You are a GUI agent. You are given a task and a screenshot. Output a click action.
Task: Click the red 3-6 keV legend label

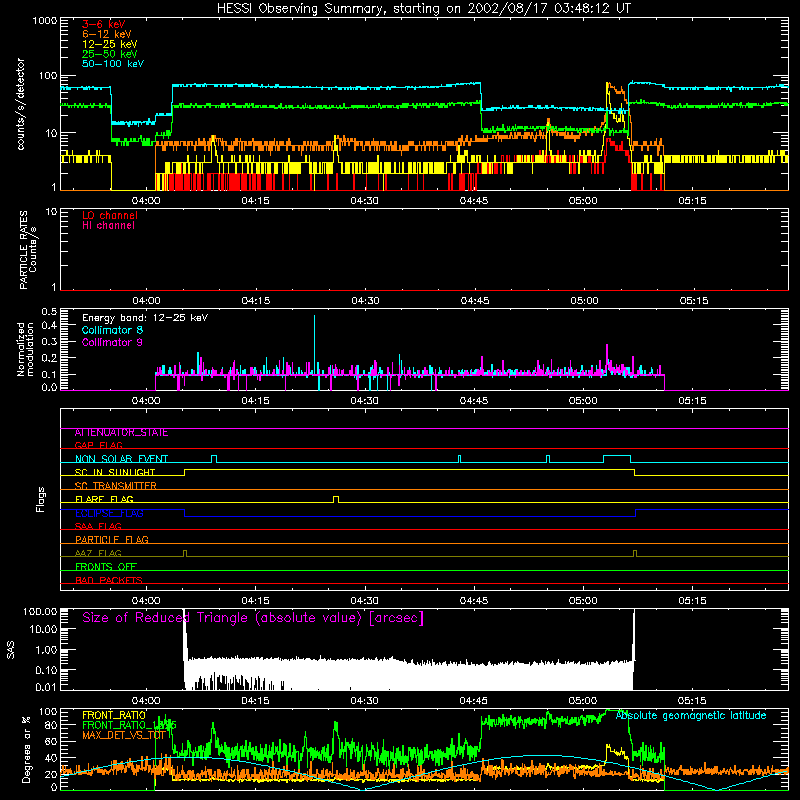[104, 24]
